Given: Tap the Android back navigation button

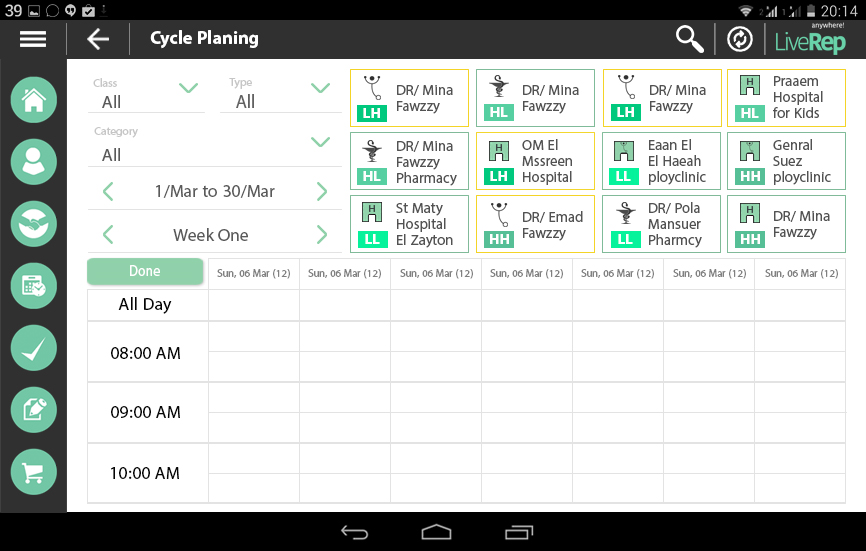Looking at the screenshot, I should click(355, 532).
